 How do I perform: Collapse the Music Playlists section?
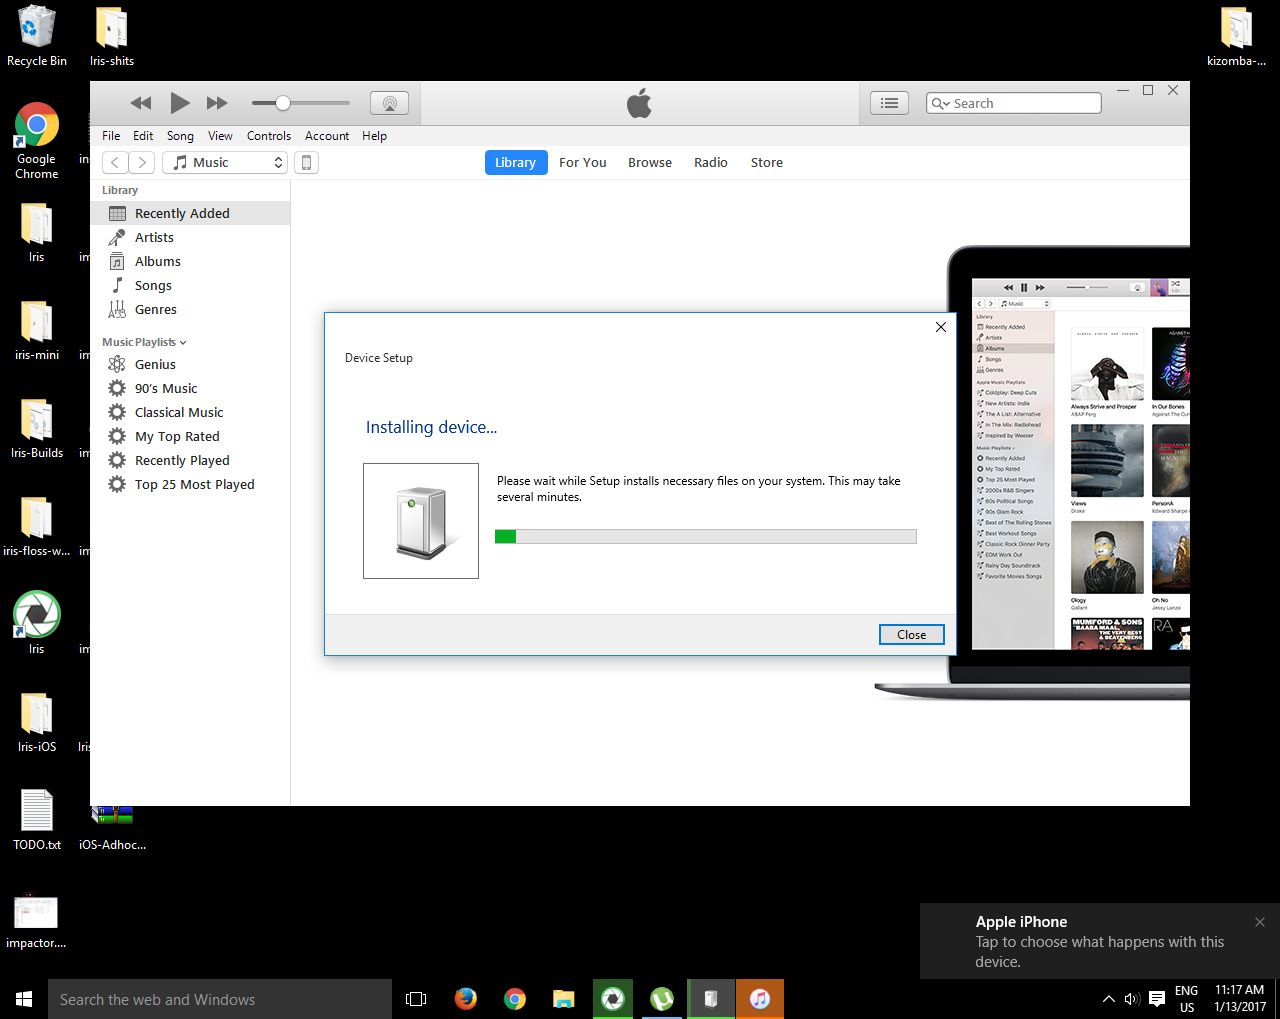pos(144,342)
